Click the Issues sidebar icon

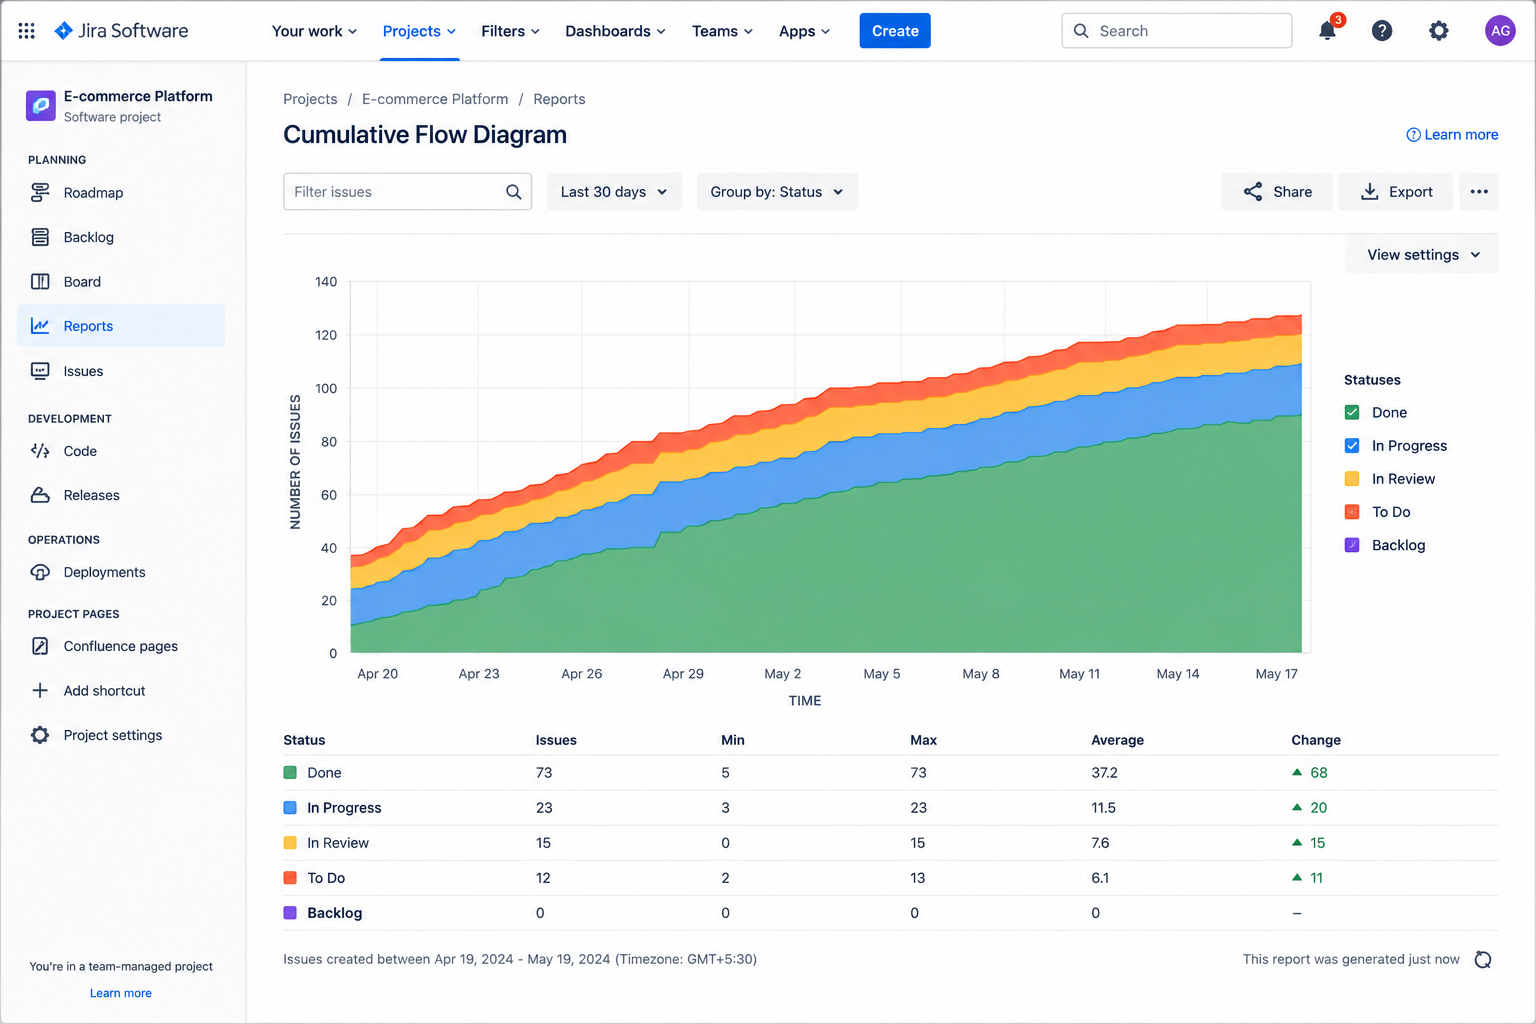coord(40,371)
